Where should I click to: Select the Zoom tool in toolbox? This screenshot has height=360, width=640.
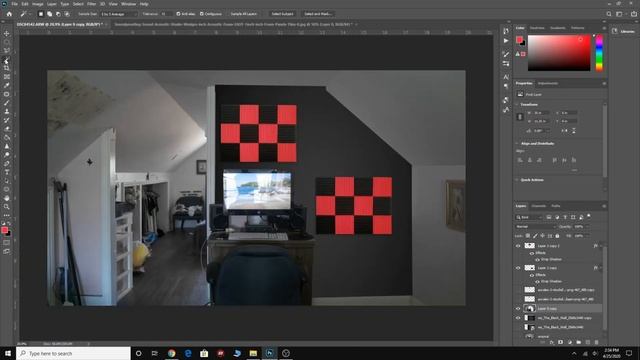(x=7, y=207)
